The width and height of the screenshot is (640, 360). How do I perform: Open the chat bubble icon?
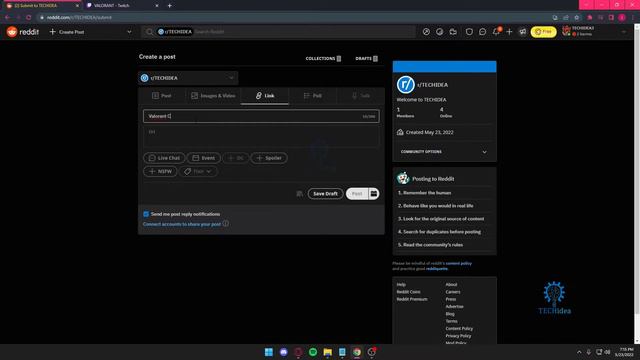(x=482, y=32)
